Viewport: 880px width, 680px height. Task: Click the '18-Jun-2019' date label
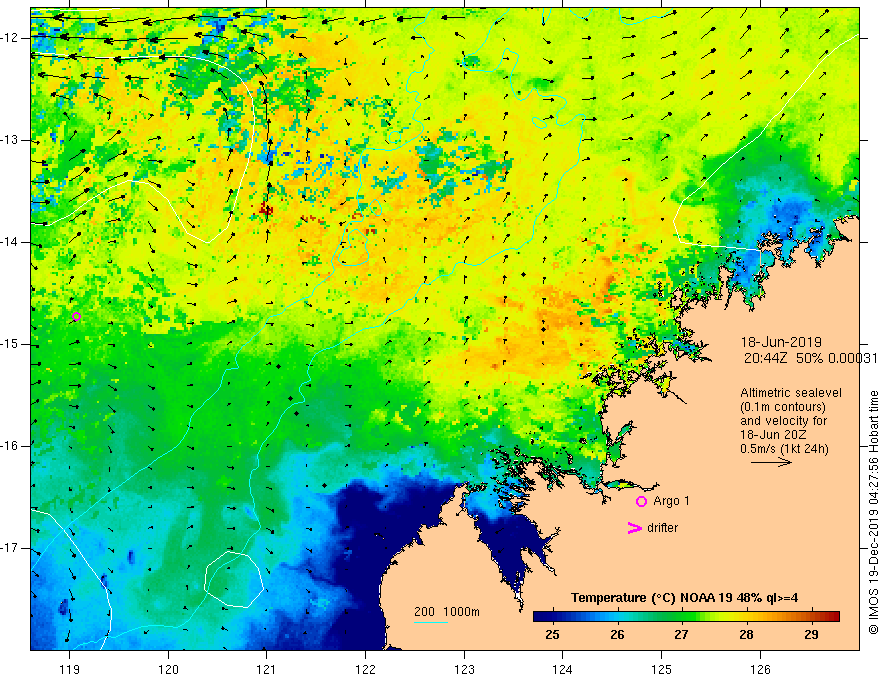pyautogui.click(x=781, y=342)
